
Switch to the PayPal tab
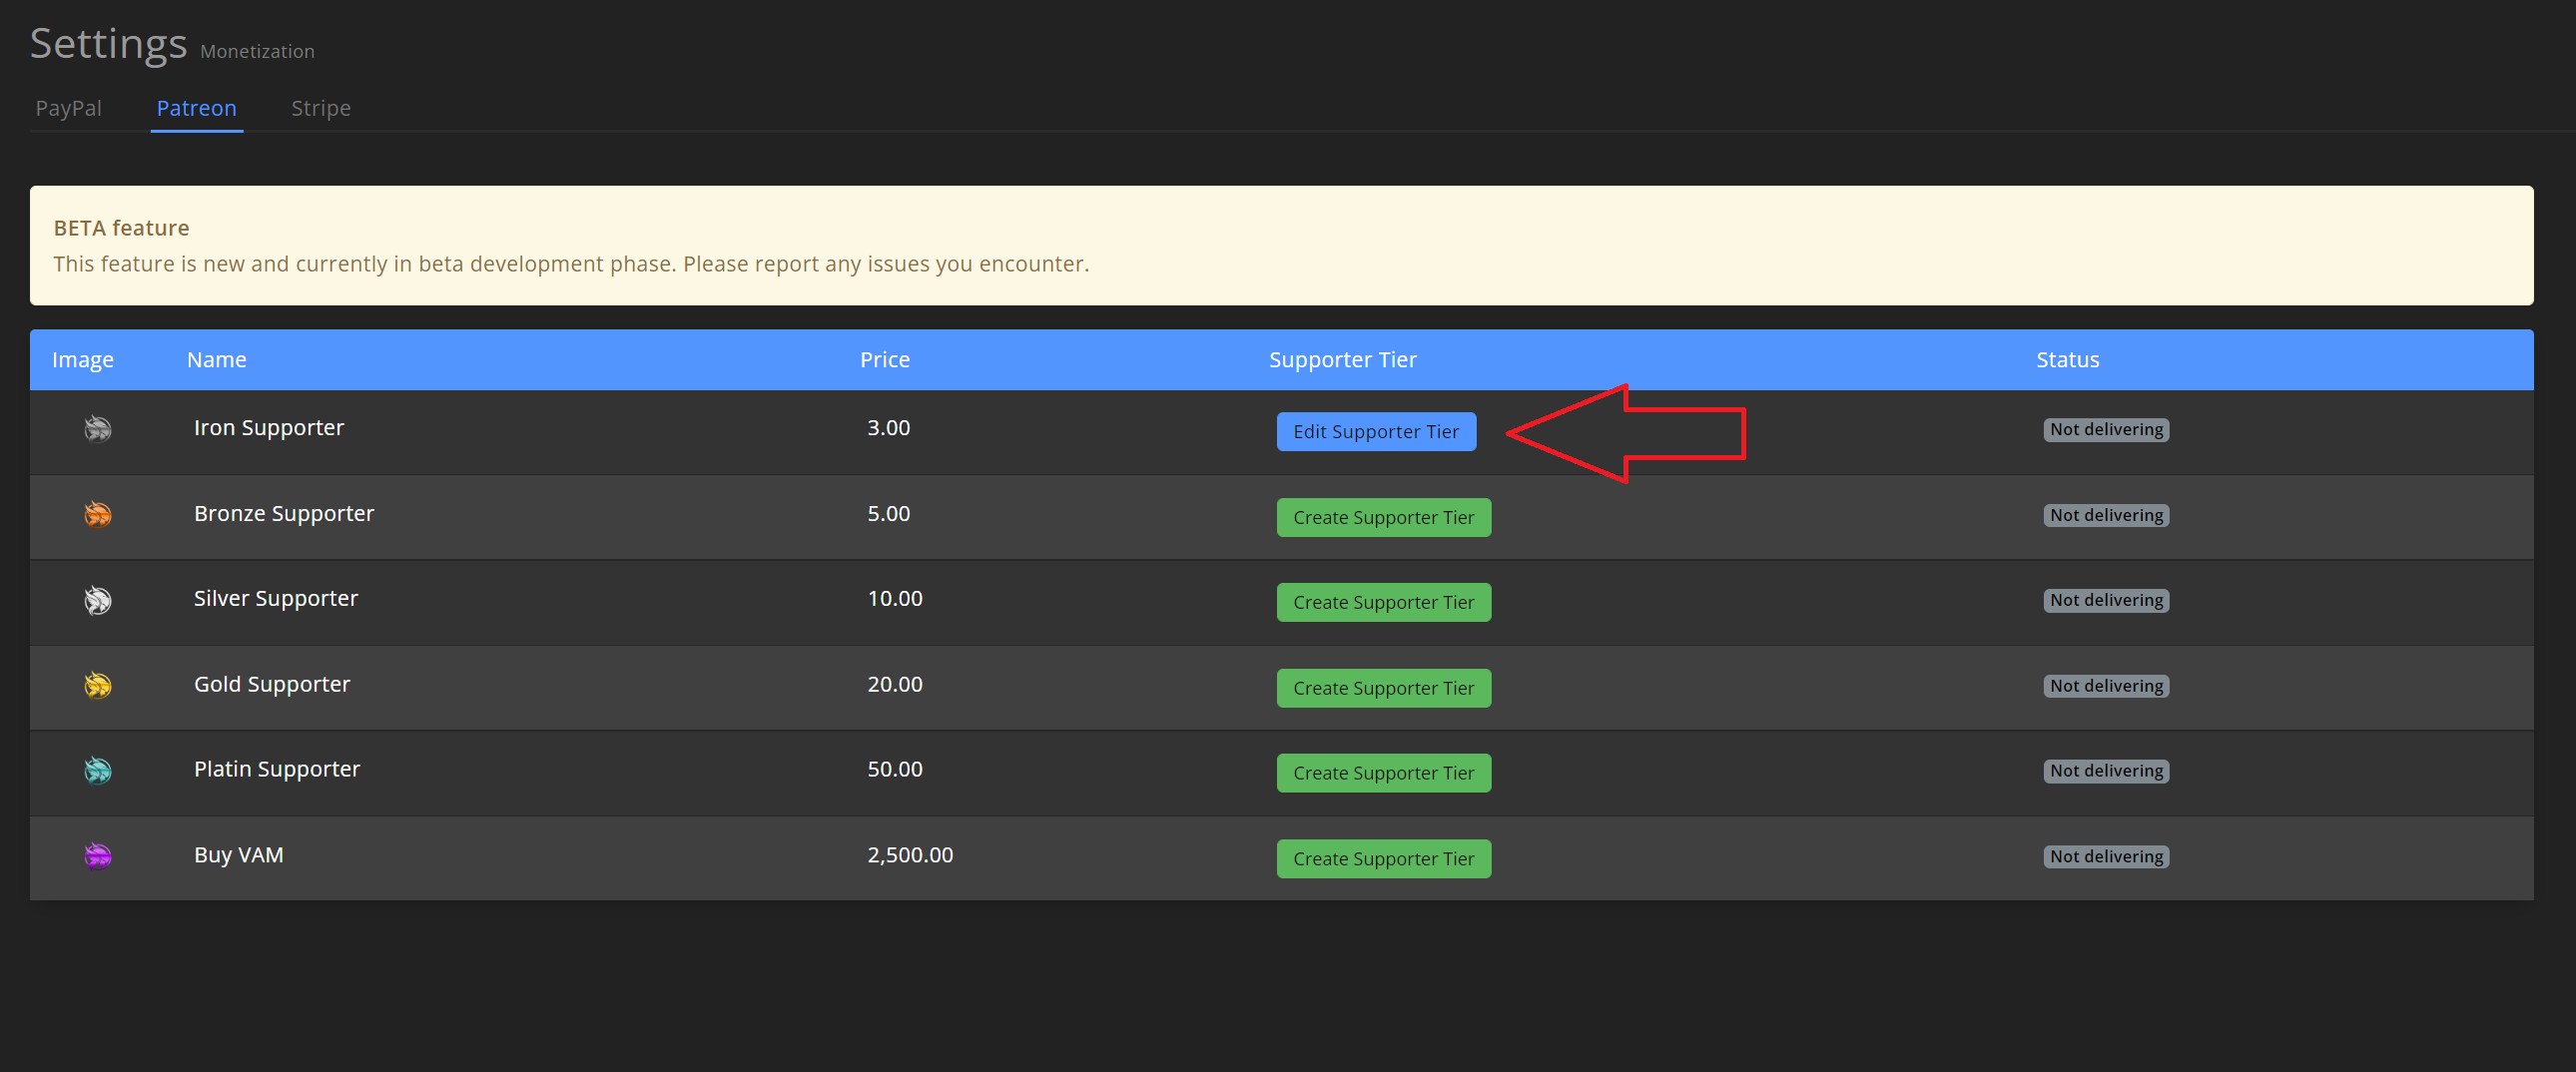click(67, 108)
